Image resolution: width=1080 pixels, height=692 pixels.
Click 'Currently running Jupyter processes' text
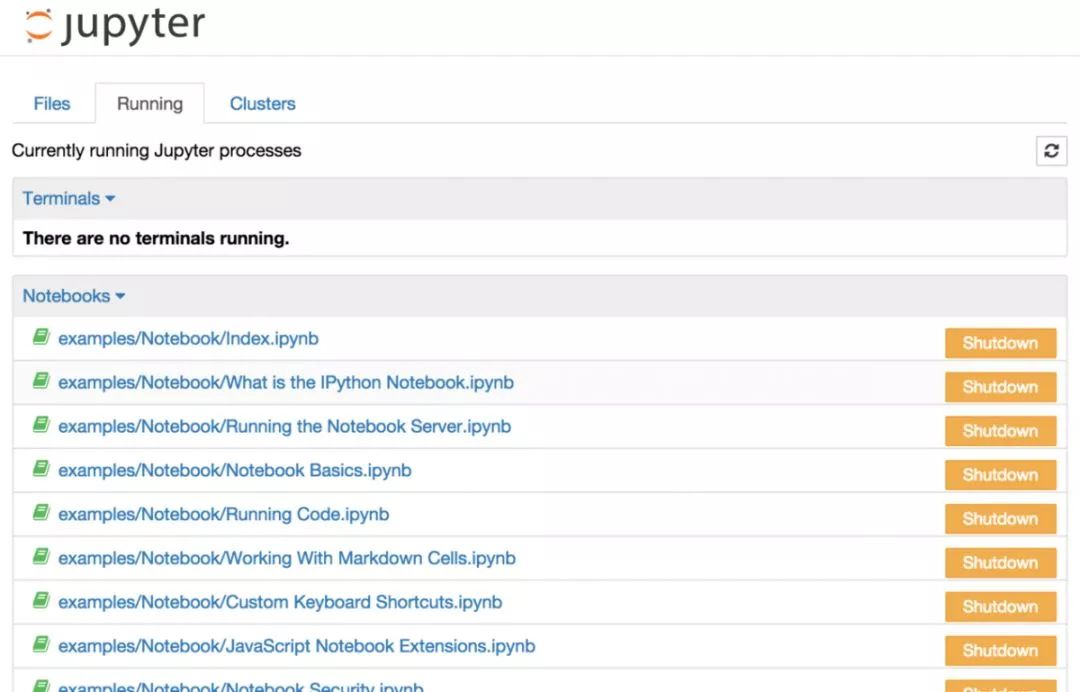[156, 151]
